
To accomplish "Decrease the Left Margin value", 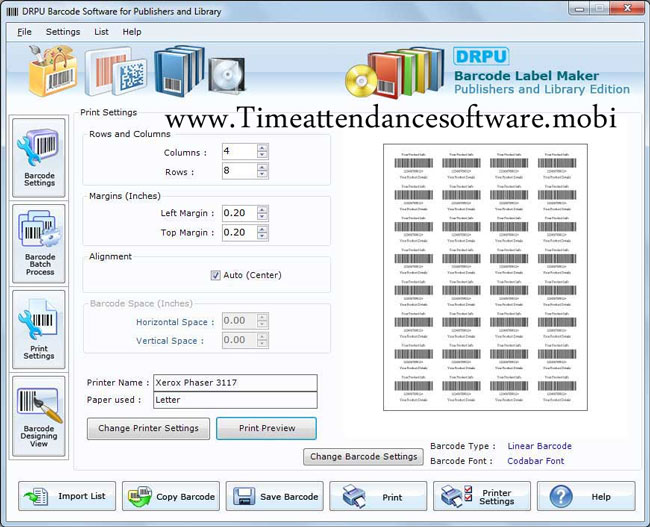I will [262, 217].
